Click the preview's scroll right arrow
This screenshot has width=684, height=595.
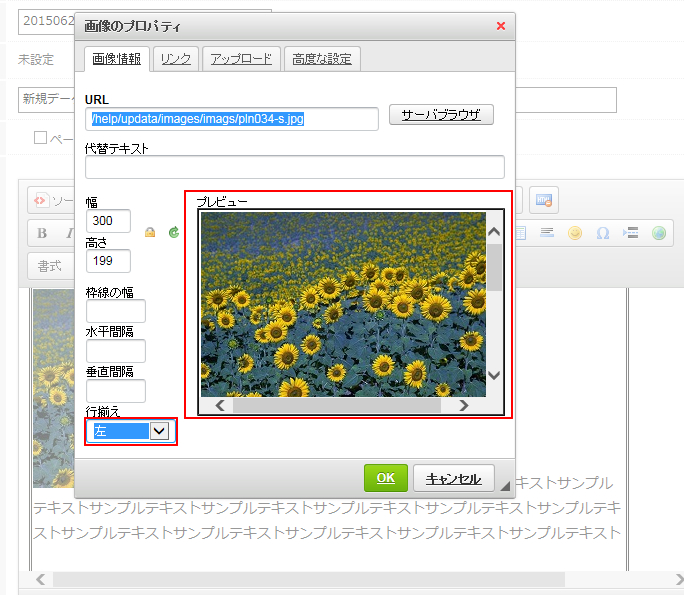[463, 406]
